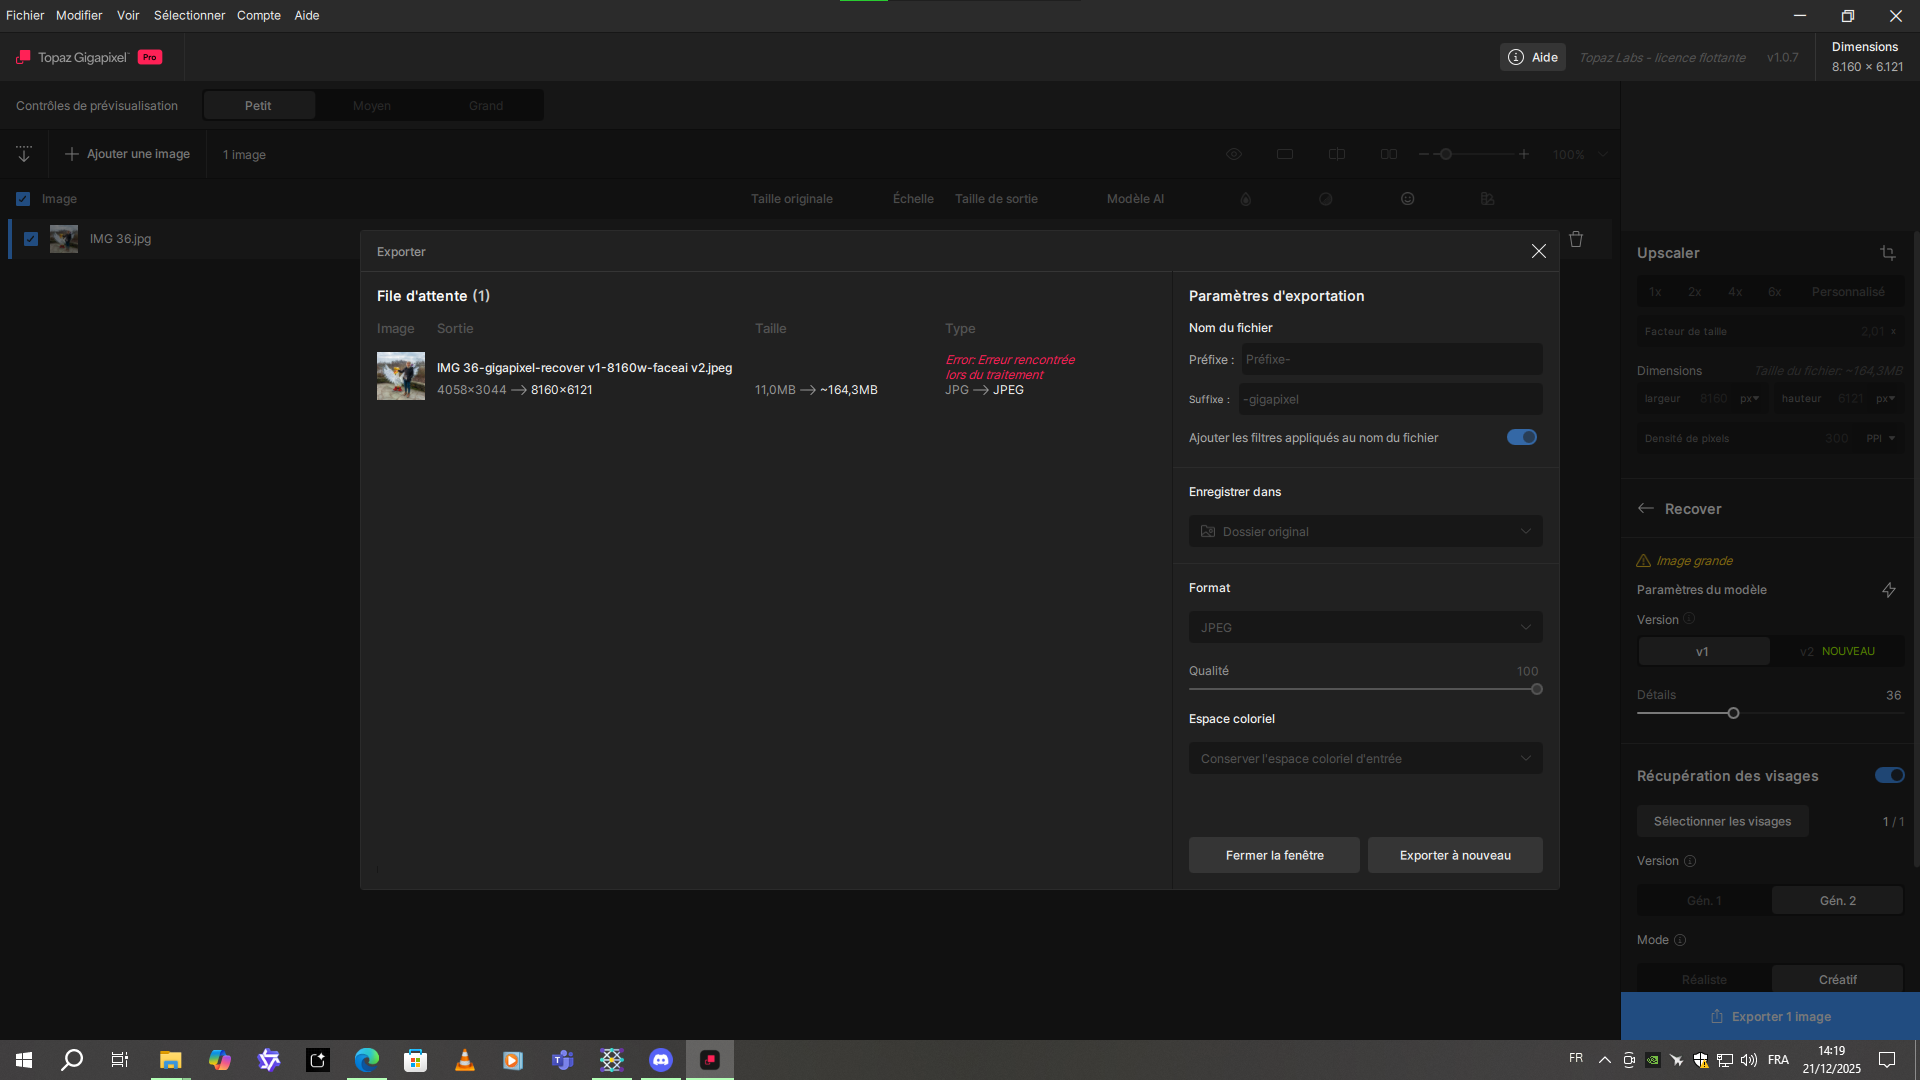Click the Exporter à nouveau button
The width and height of the screenshot is (1920, 1080).
click(1455, 855)
